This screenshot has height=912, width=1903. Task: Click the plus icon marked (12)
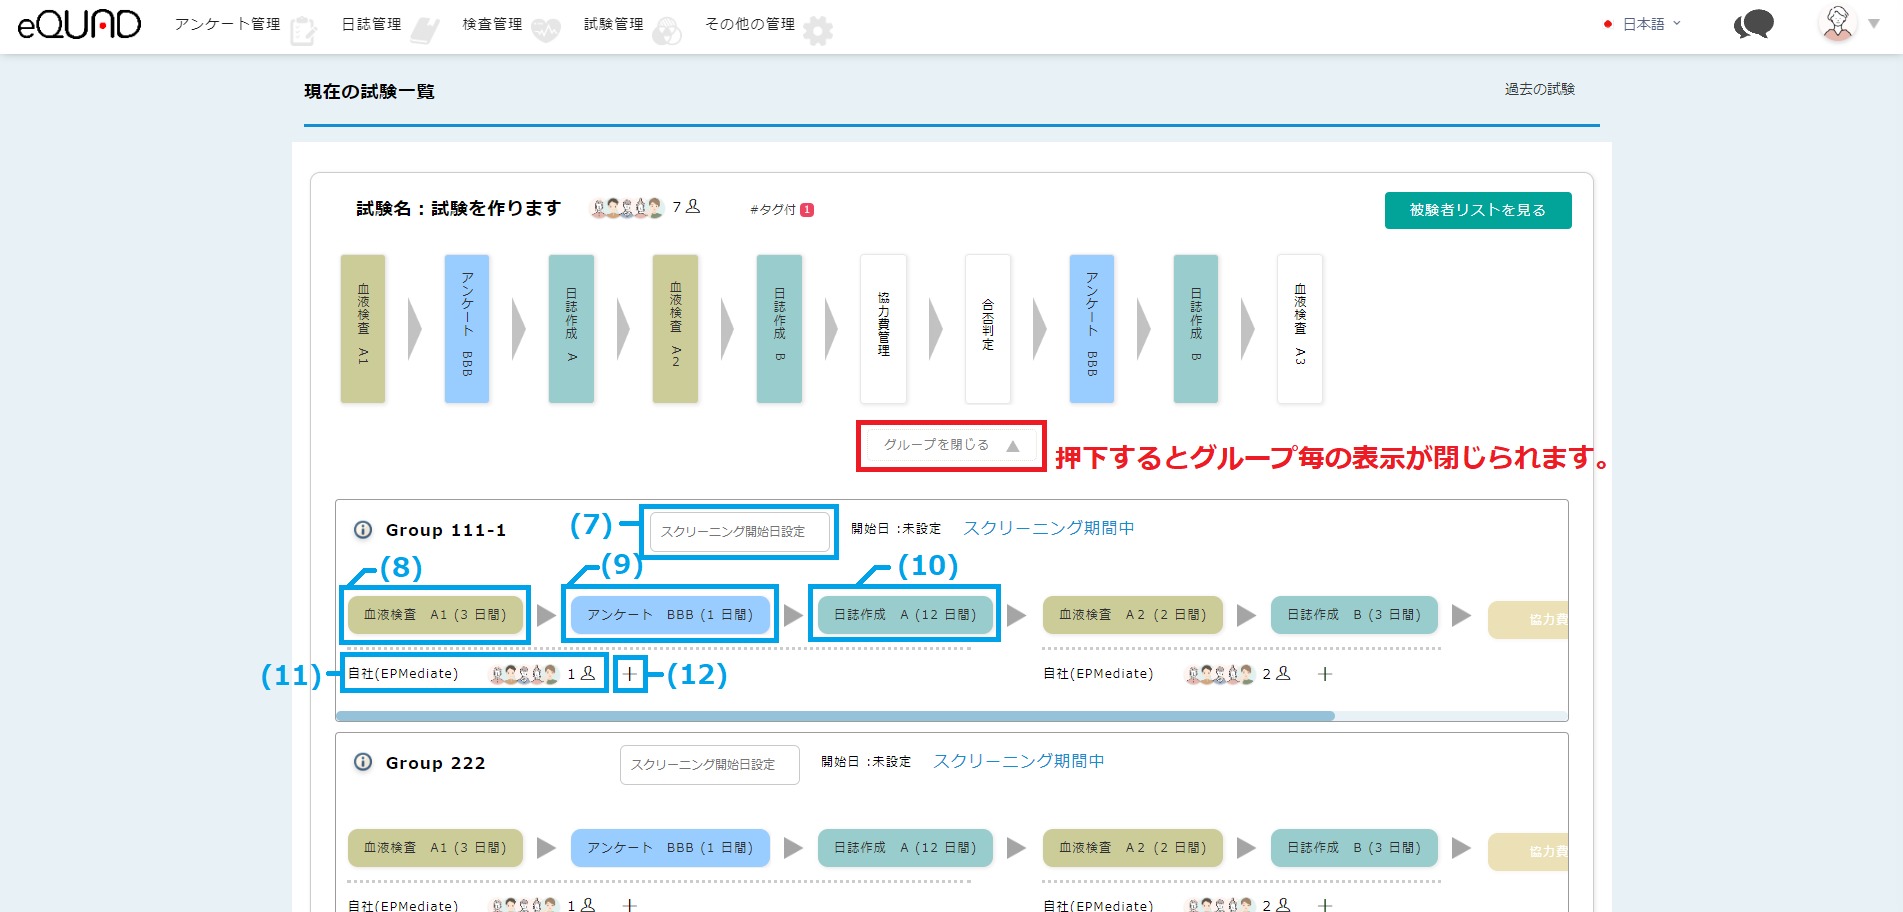pyautogui.click(x=629, y=674)
